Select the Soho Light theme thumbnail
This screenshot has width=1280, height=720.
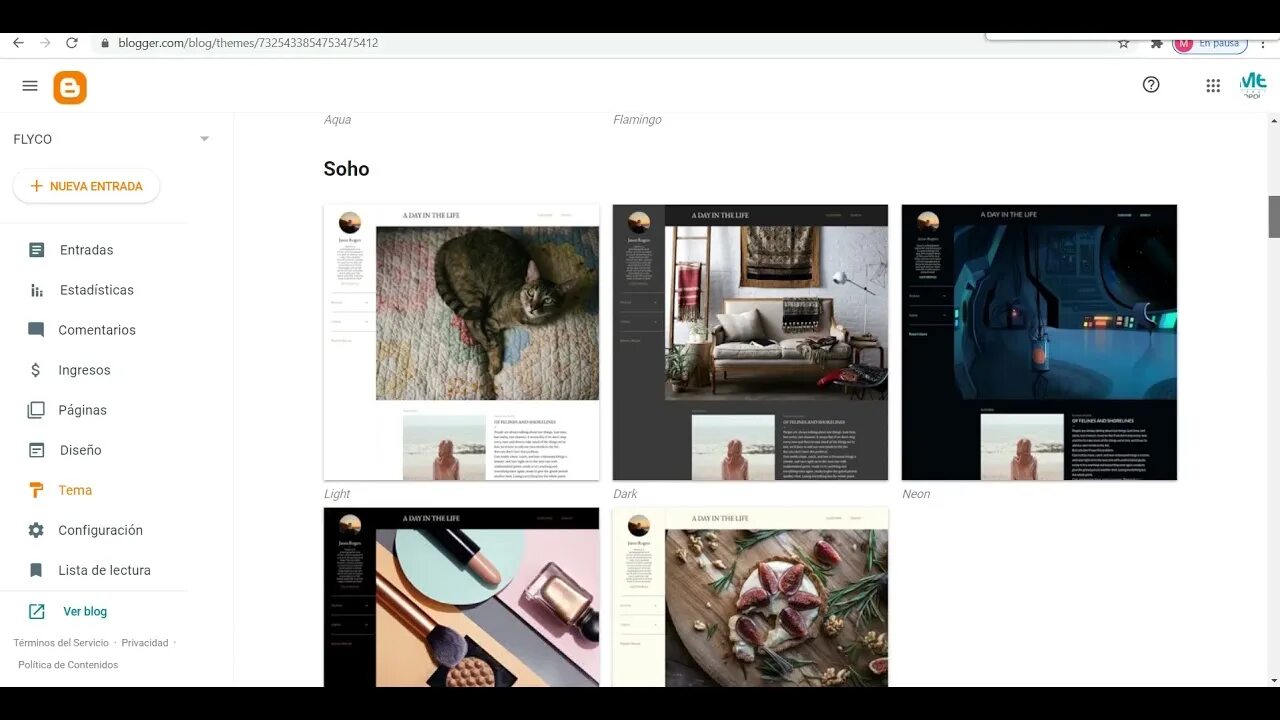click(461, 342)
